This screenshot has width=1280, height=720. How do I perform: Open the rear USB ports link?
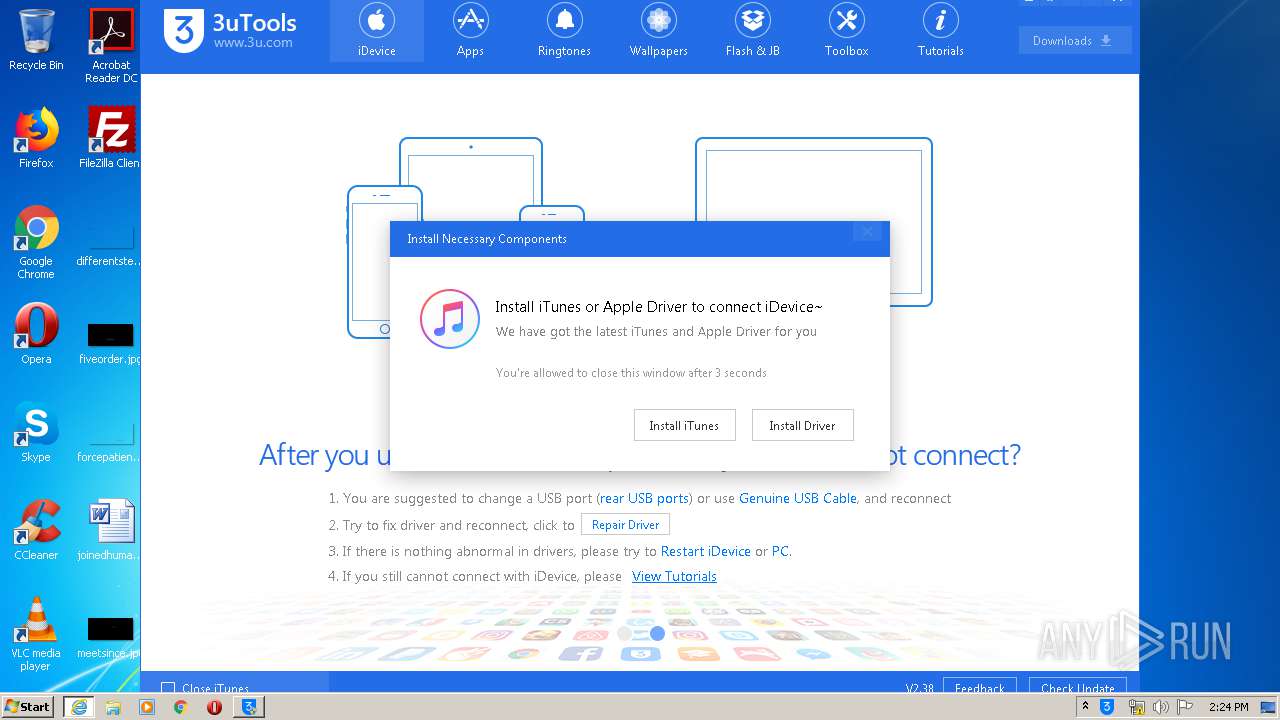point(644,498)
